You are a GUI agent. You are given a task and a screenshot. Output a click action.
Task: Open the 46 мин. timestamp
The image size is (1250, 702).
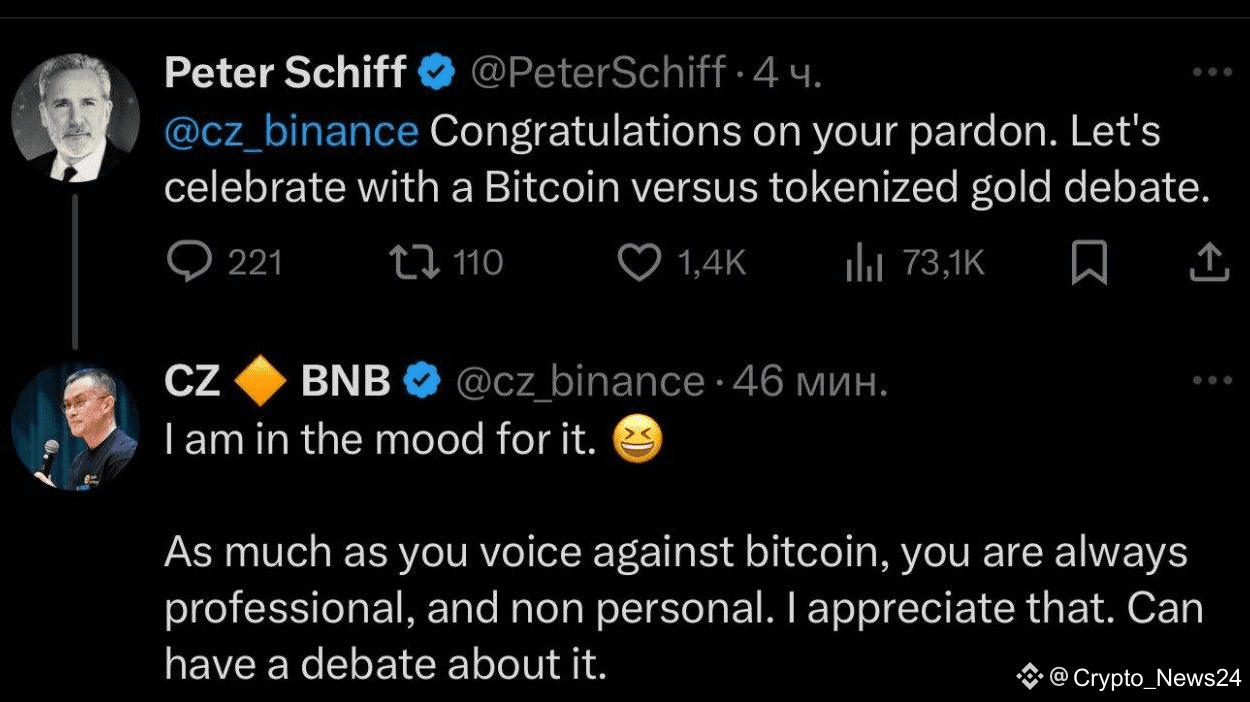coord(810,381)
